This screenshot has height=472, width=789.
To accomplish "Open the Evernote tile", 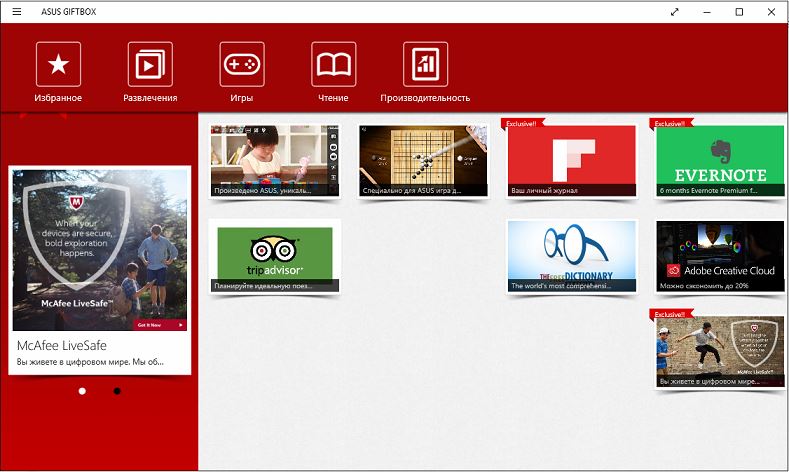I will [x=720, y=161].
